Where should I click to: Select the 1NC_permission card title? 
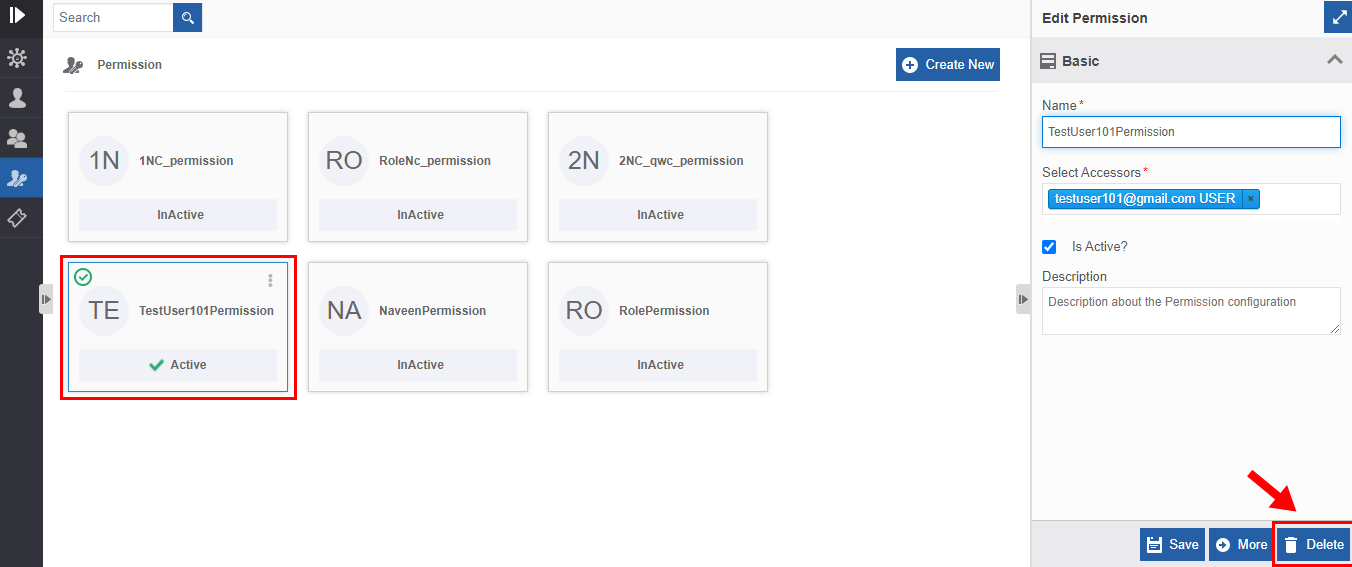(186, 161)
